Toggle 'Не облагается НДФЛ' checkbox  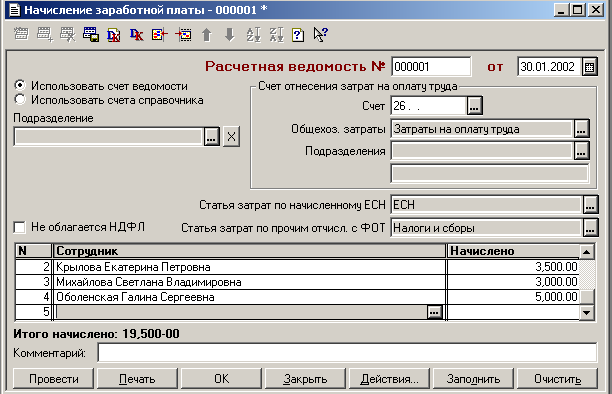(x=19, y=227)
